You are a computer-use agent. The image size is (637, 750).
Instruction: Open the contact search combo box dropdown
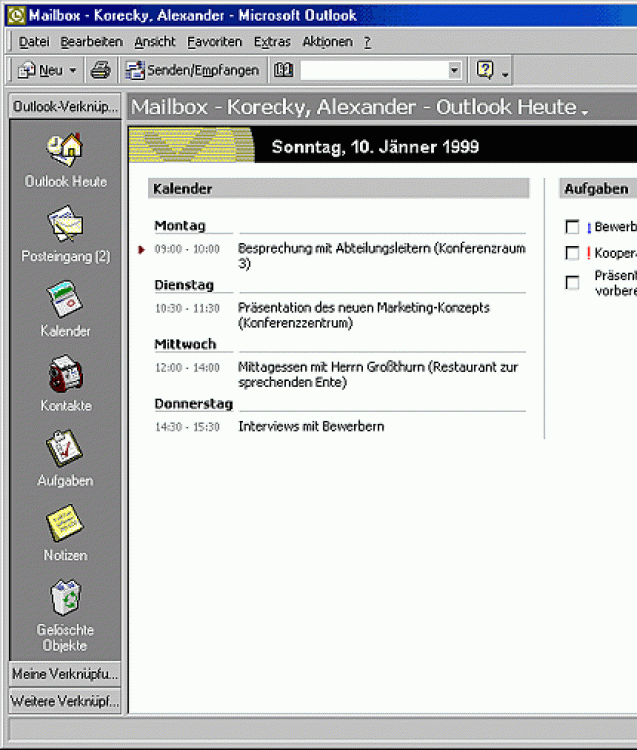coord(454,70)
